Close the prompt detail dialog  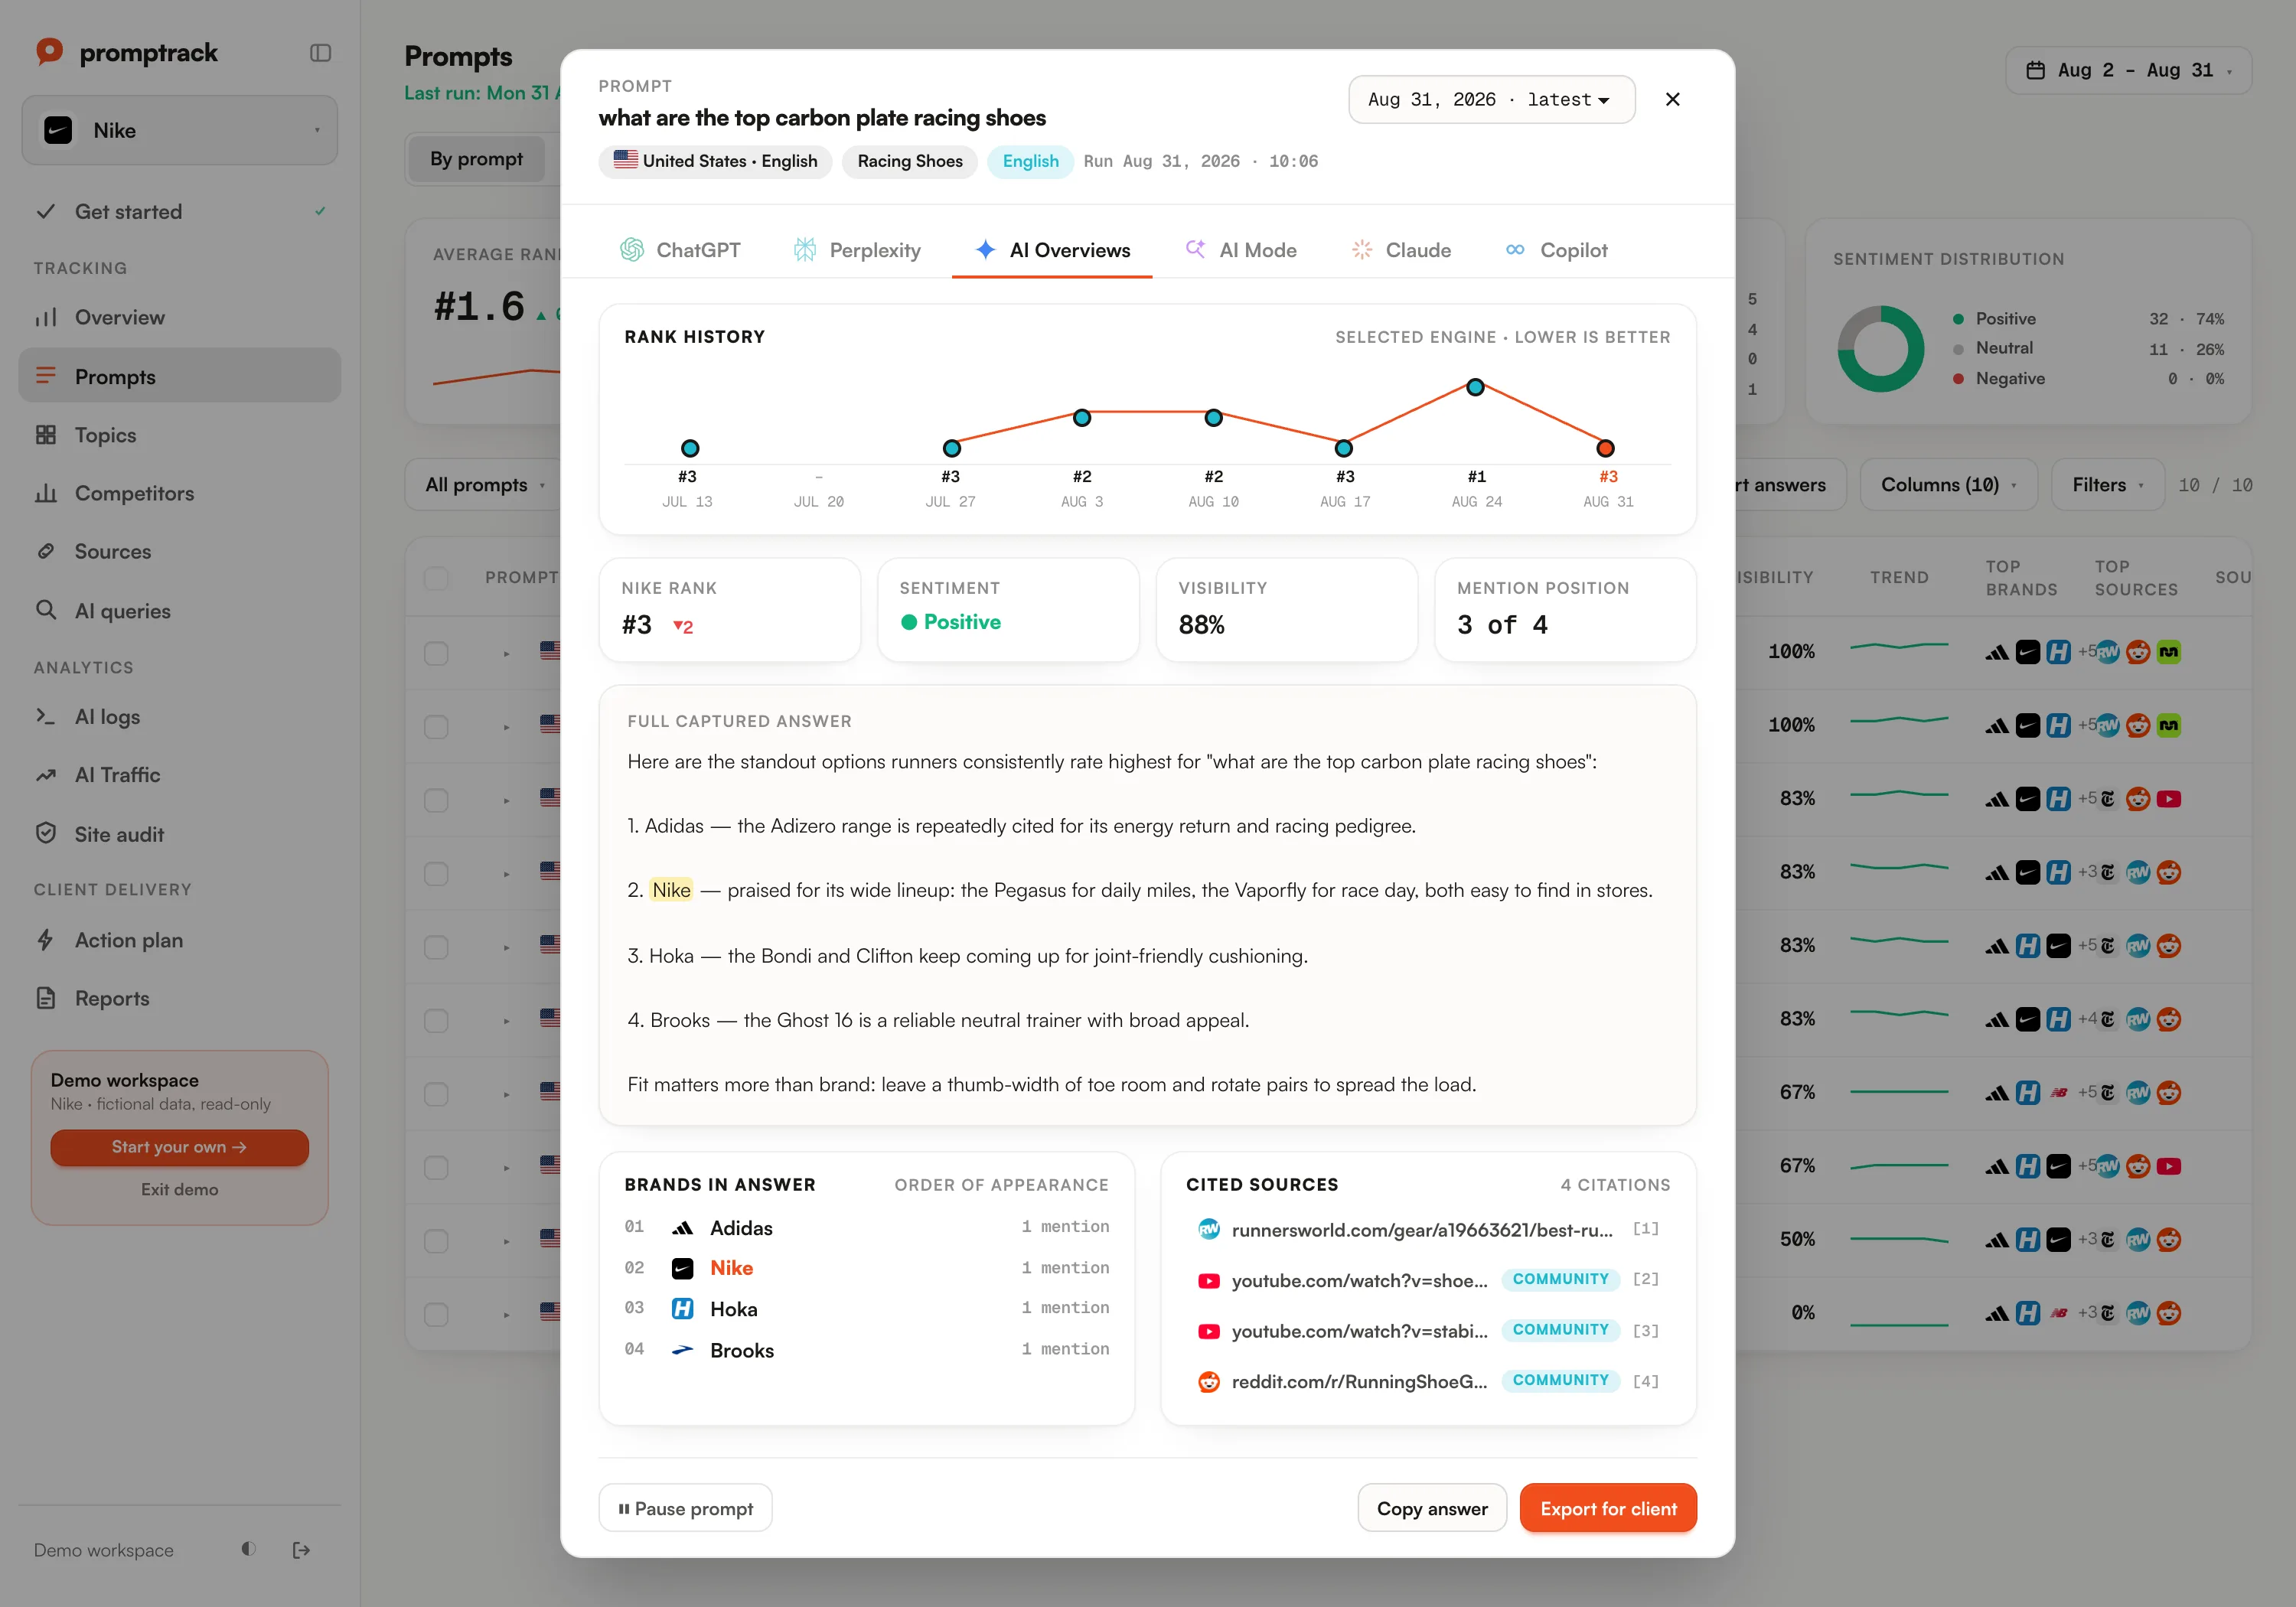[x=1672, y=99]
